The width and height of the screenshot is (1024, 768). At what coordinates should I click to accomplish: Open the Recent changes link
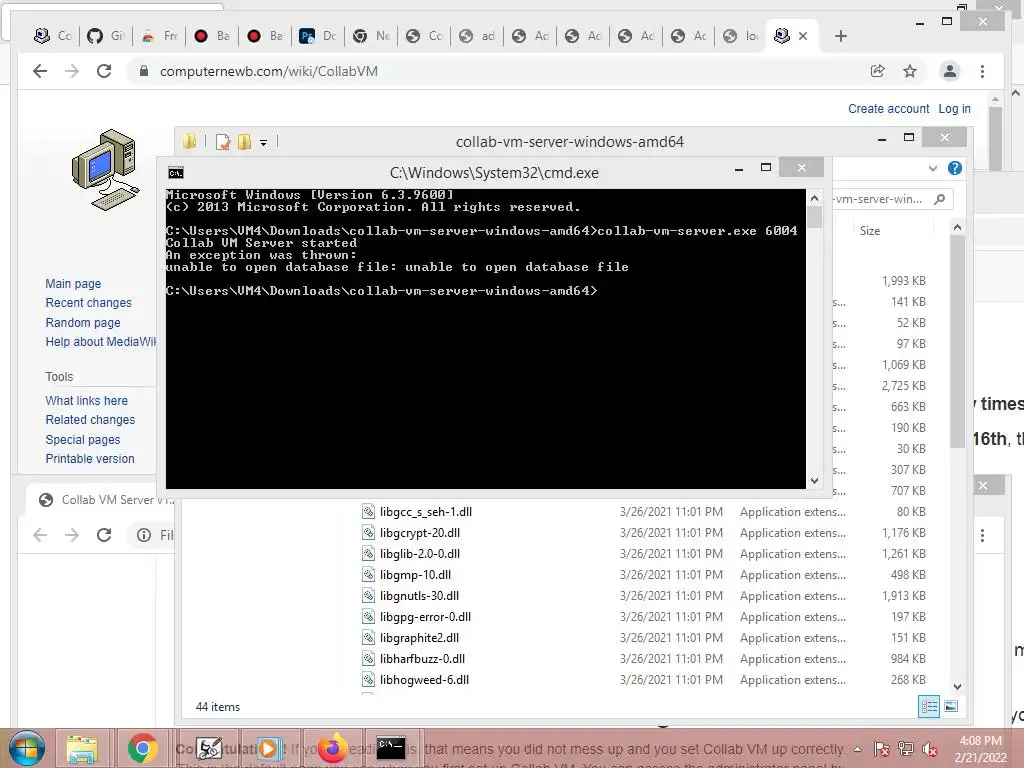[88, 302]
